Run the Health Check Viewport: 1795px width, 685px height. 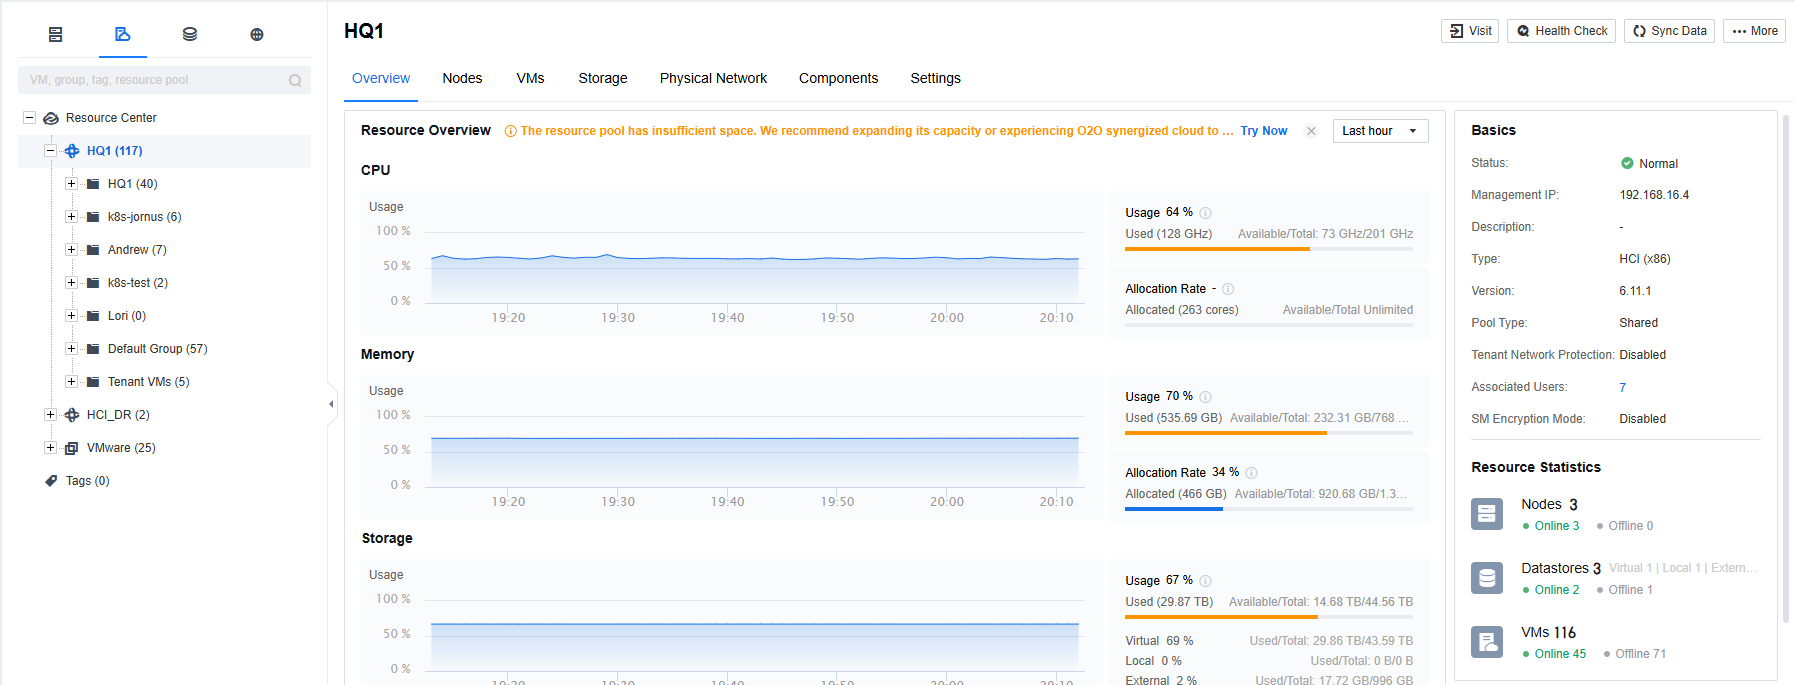coord(1561,31)
